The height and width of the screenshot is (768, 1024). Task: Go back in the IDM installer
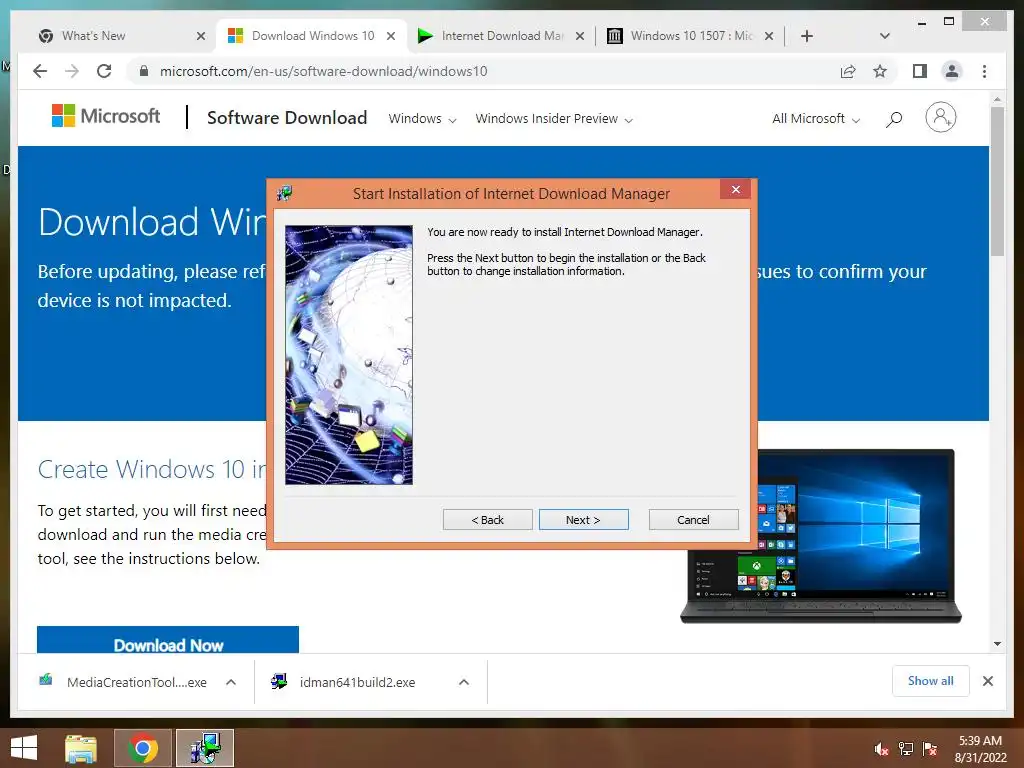[487, 520]
